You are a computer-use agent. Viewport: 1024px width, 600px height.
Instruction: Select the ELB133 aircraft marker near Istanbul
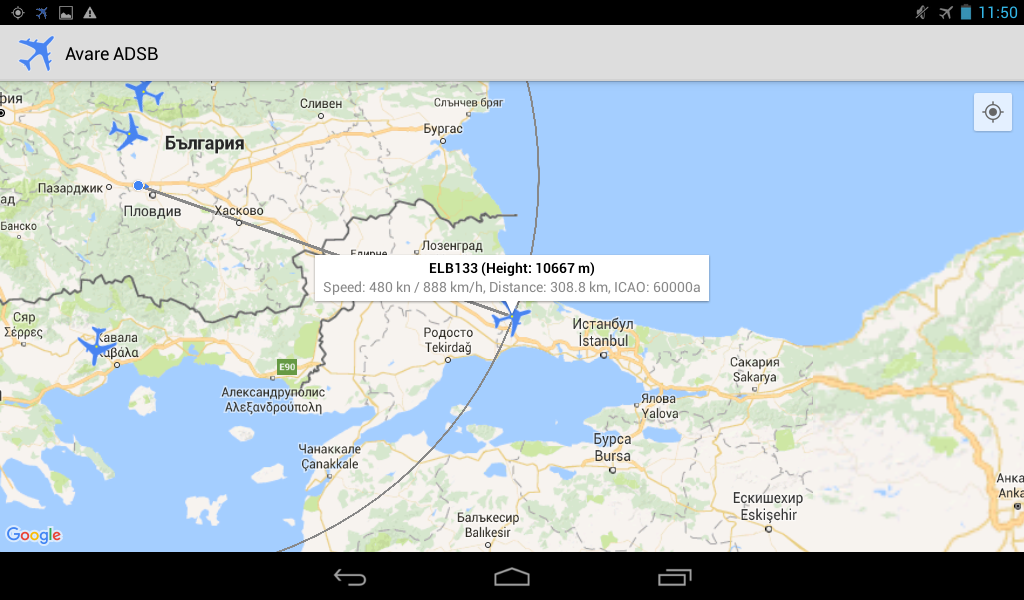pyautogui.click(x=511, y=318)
